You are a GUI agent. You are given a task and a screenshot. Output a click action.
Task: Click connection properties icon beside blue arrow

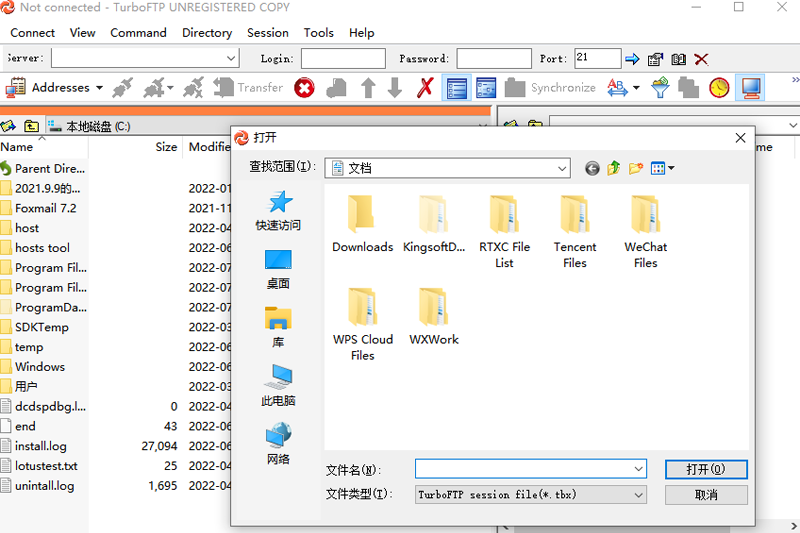pyautogui.click(x=655, y=59)
